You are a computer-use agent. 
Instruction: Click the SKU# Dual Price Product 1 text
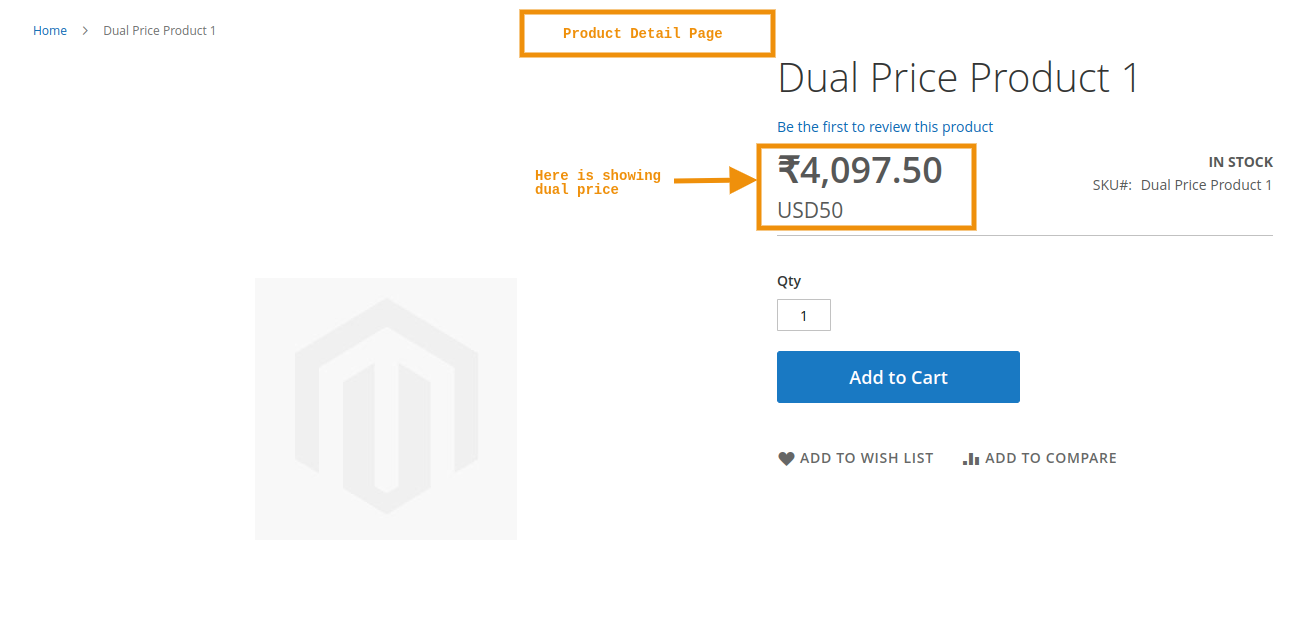coord(1182,184)
